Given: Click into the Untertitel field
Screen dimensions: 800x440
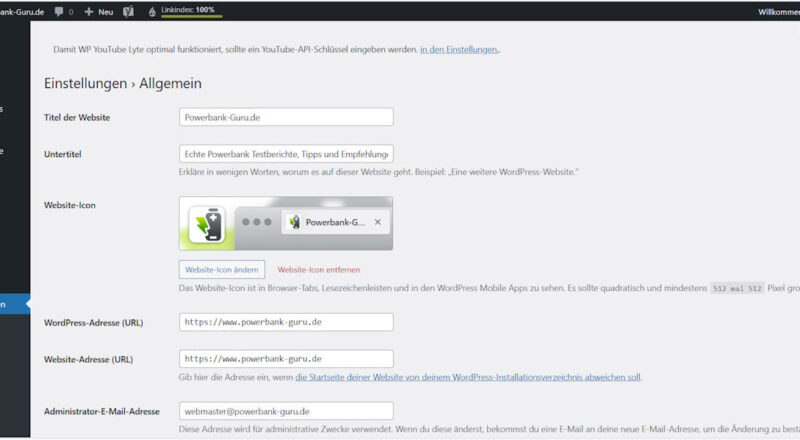Looking at the screenshot, I should click(x=286, y=154).
